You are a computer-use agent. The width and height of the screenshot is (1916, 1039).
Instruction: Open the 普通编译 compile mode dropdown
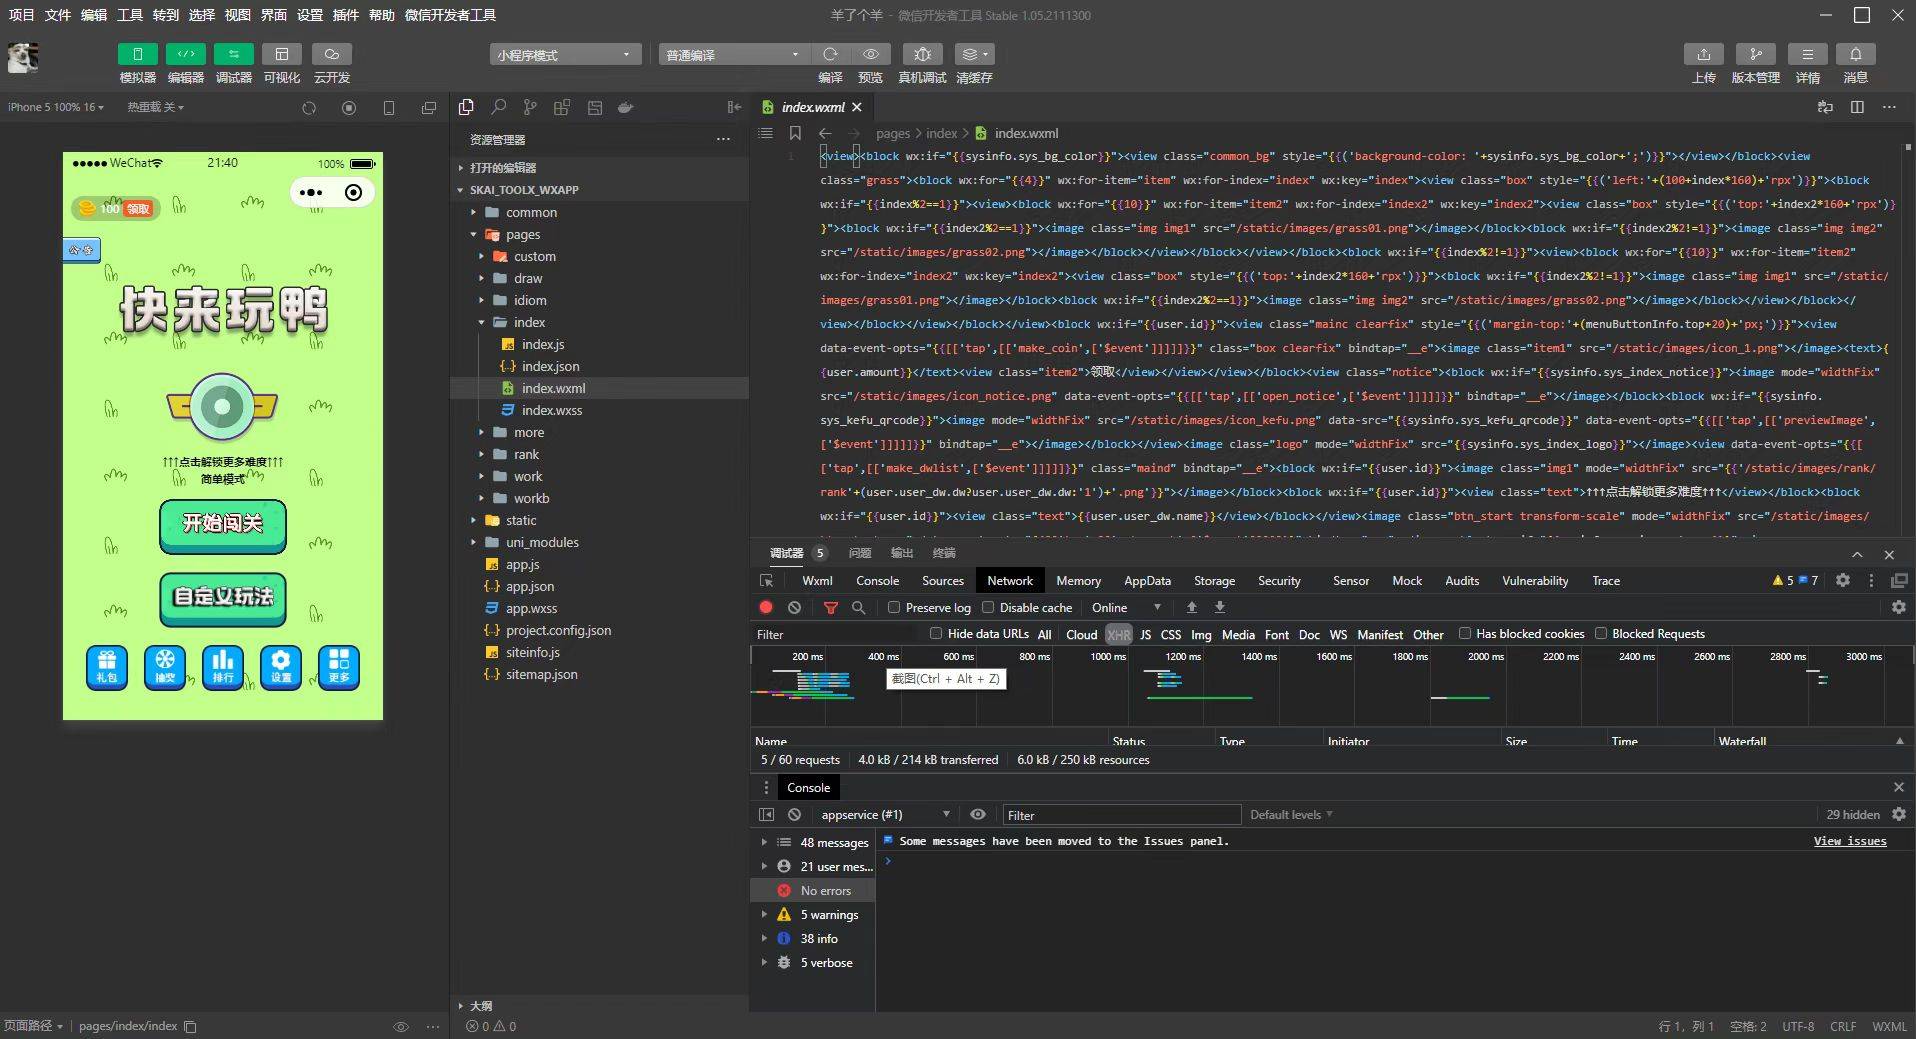tap(734, 54)
